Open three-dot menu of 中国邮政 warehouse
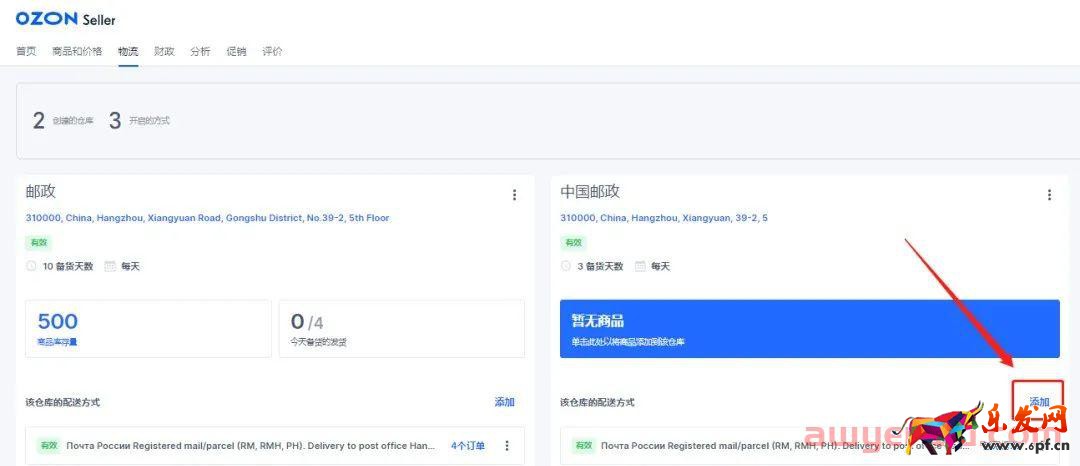The image size is (1080, 466). coord(1049,195)
